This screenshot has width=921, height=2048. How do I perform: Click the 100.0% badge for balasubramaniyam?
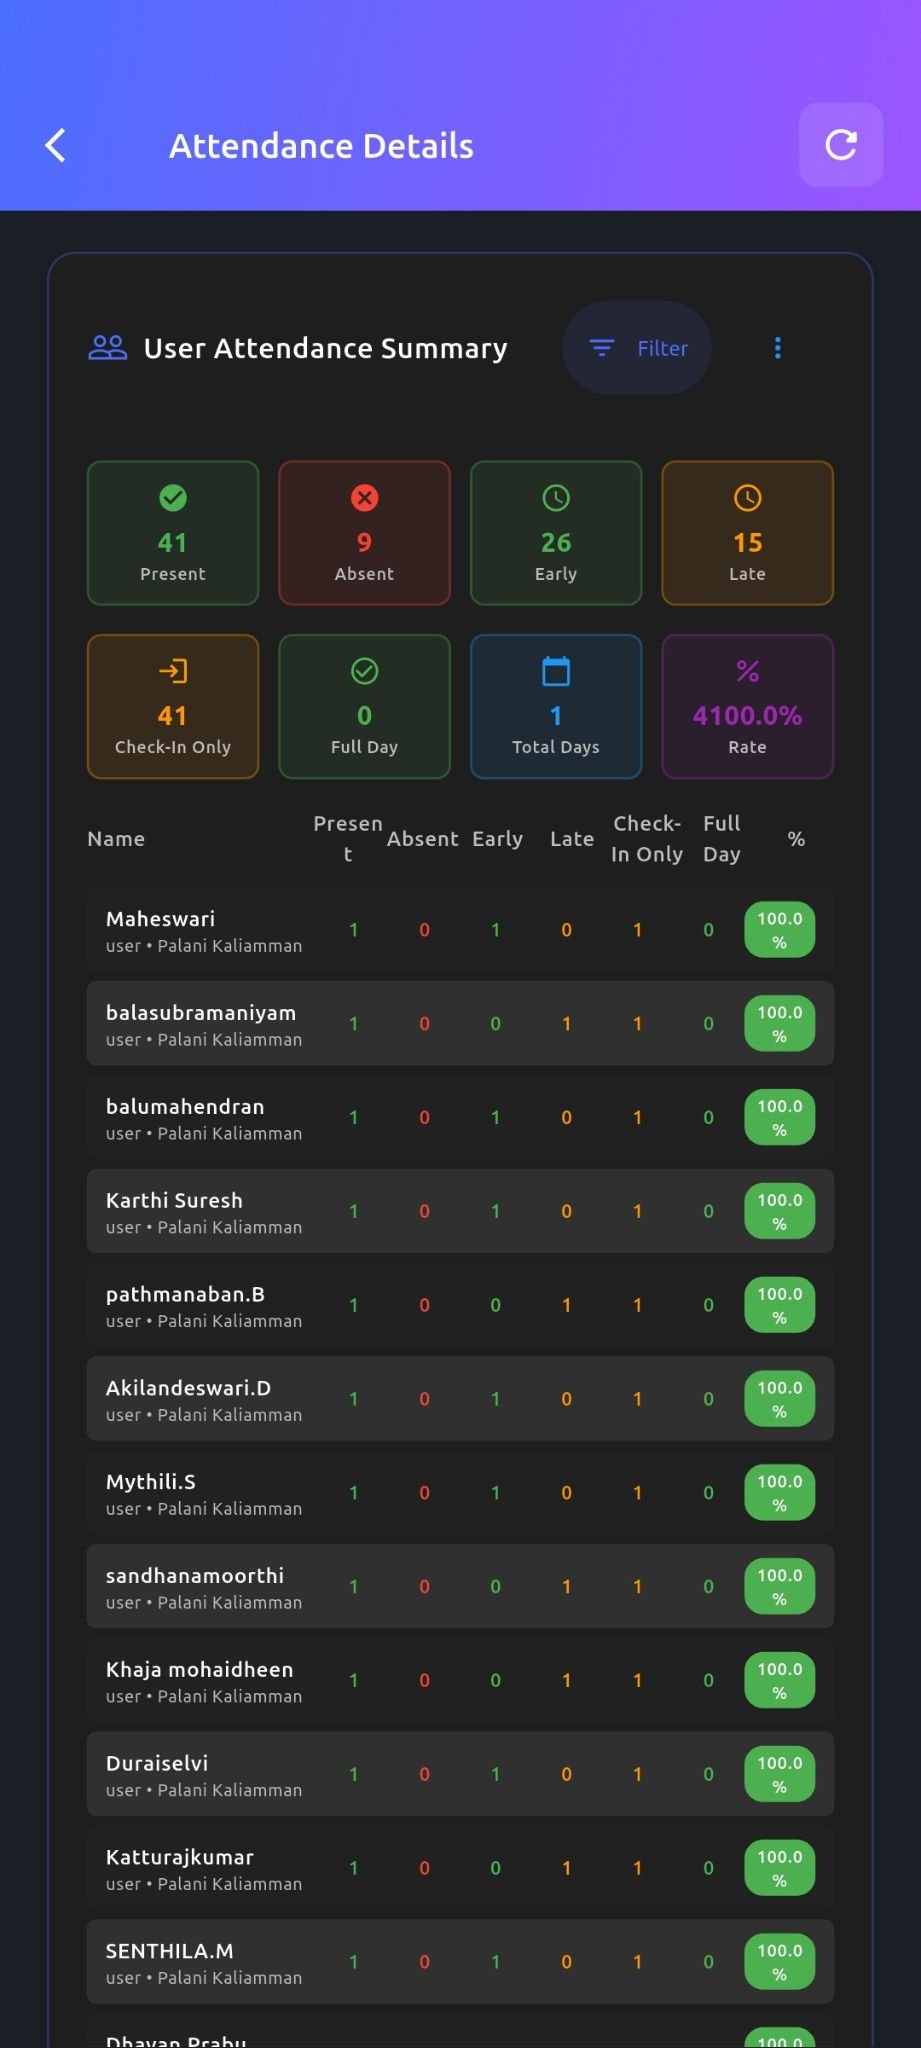779,1024
